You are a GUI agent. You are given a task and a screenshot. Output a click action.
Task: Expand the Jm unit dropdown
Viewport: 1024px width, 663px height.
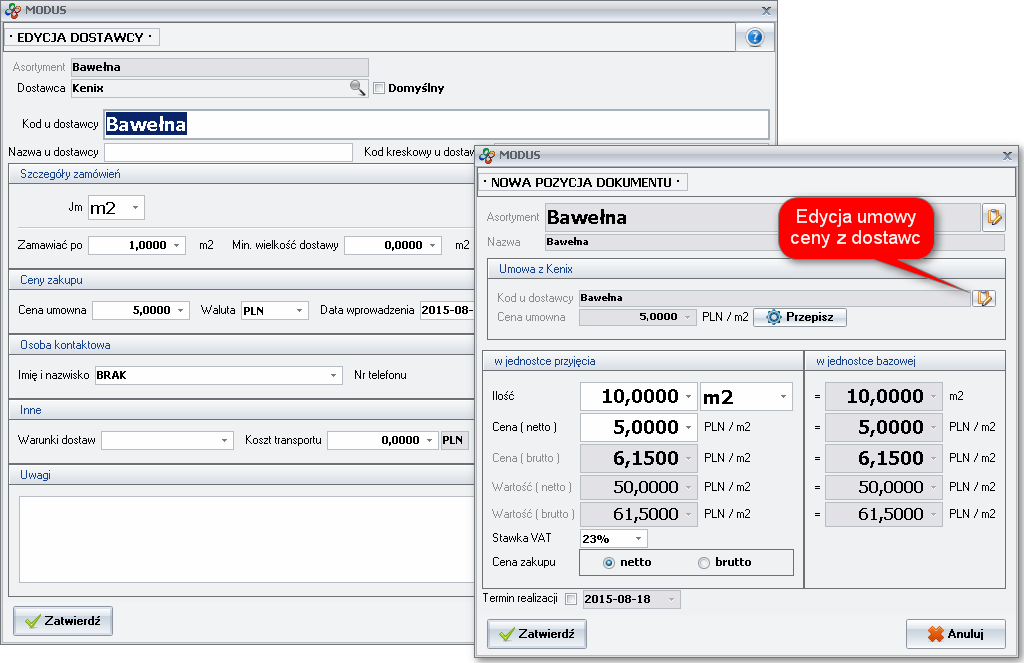pos(136,208)
